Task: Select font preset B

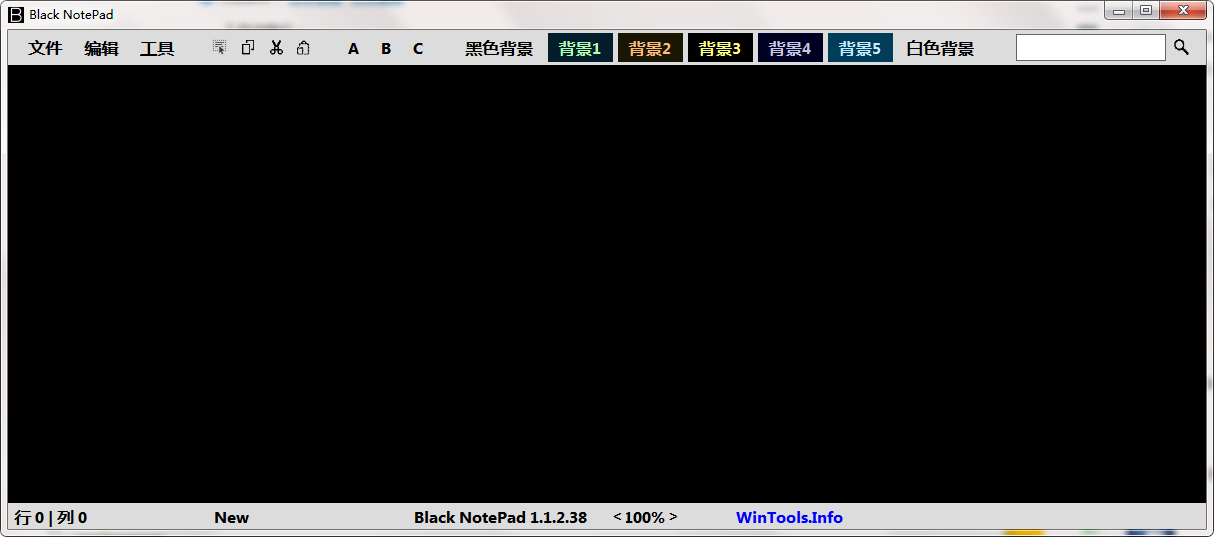Action: pyautogui.click(x=386, y=49)
